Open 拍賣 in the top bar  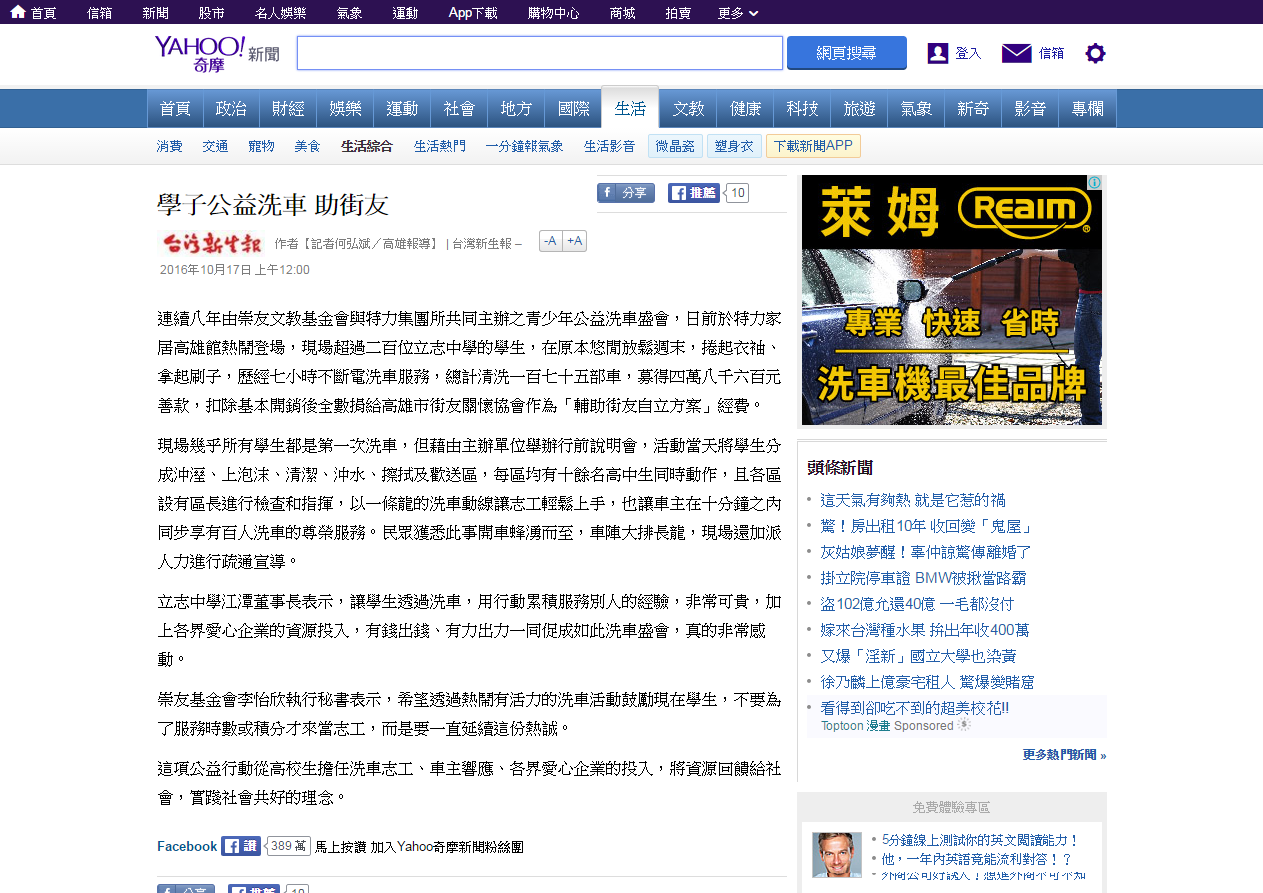pyautogui.click(x=678, y=13)
